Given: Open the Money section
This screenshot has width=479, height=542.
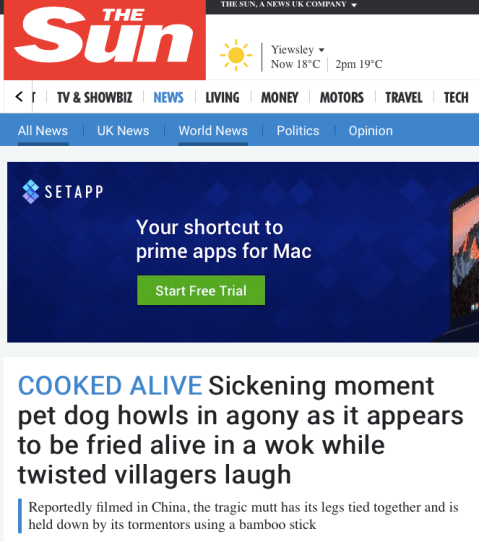Looking at the screenshot, I should point(280,97).
